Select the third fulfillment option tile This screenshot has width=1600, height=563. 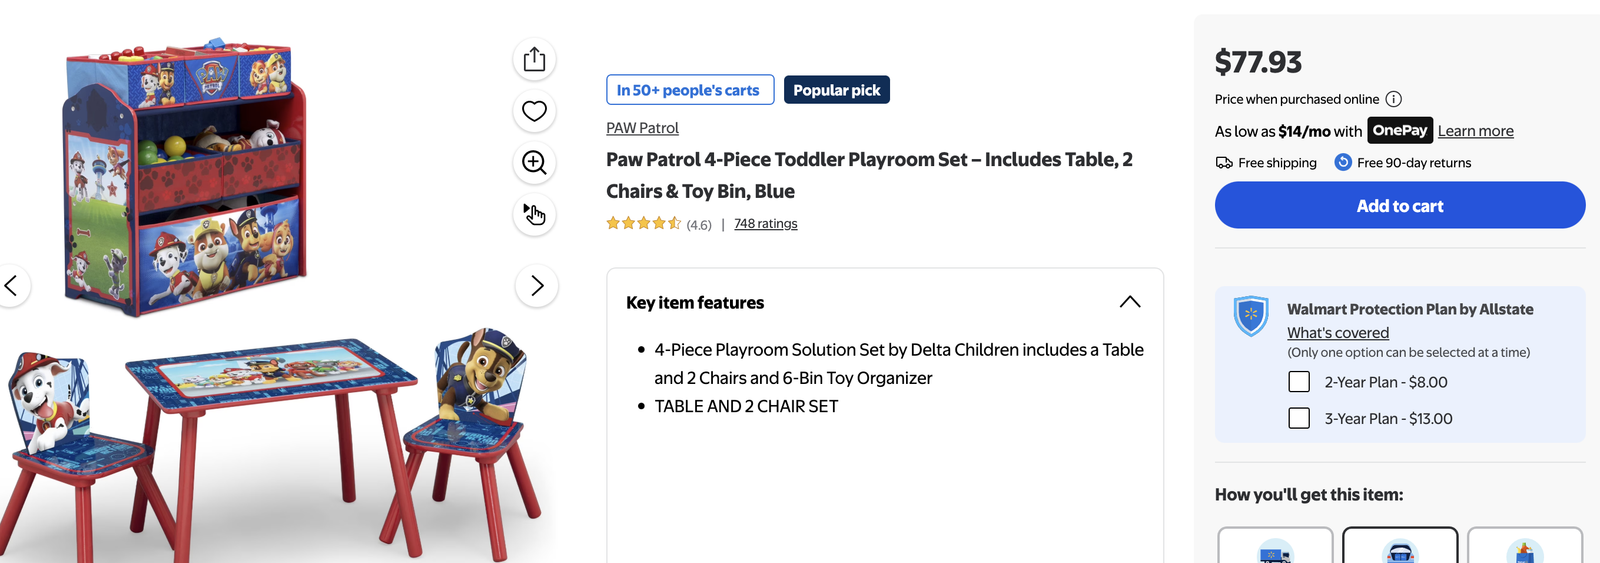click(x=1524, y=546)
